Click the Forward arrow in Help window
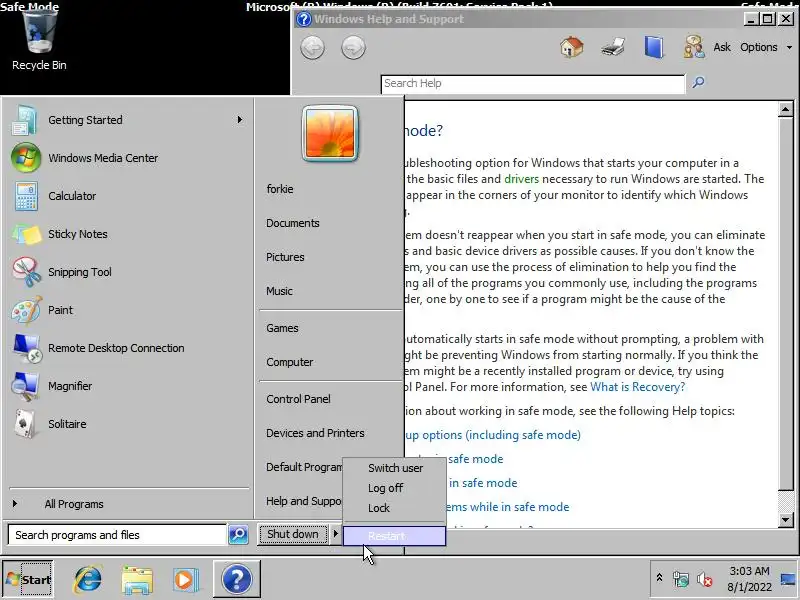The image size is (800, 600). point(353,48)
